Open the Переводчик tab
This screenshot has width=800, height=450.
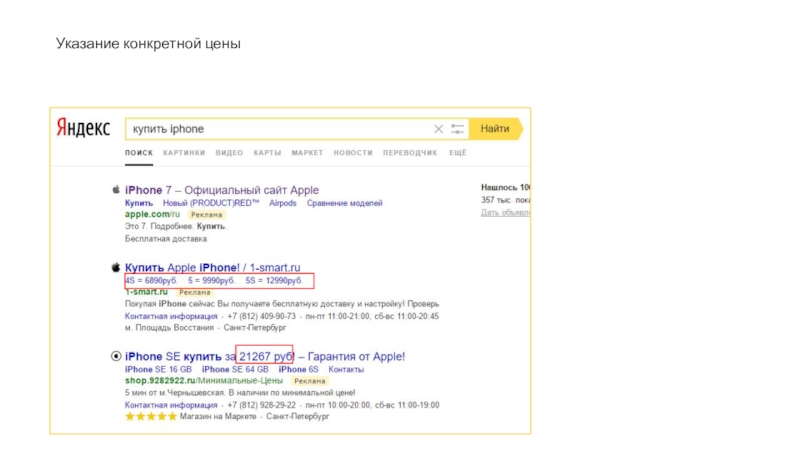click(410, 153)
